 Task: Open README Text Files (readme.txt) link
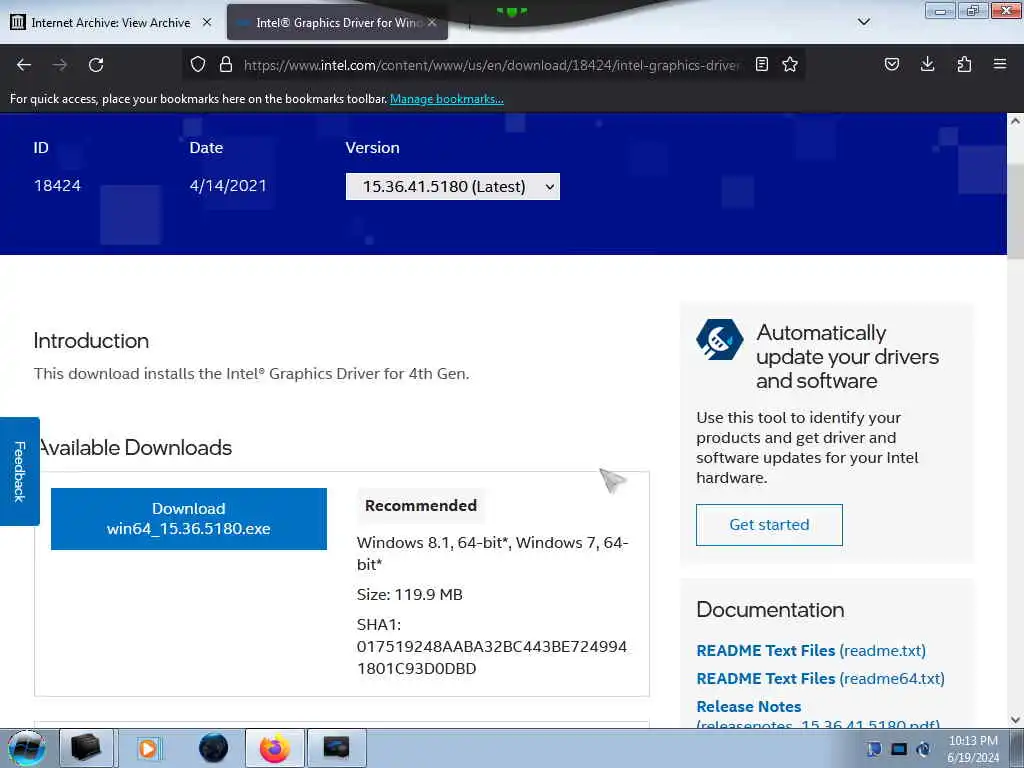point(811,650)
